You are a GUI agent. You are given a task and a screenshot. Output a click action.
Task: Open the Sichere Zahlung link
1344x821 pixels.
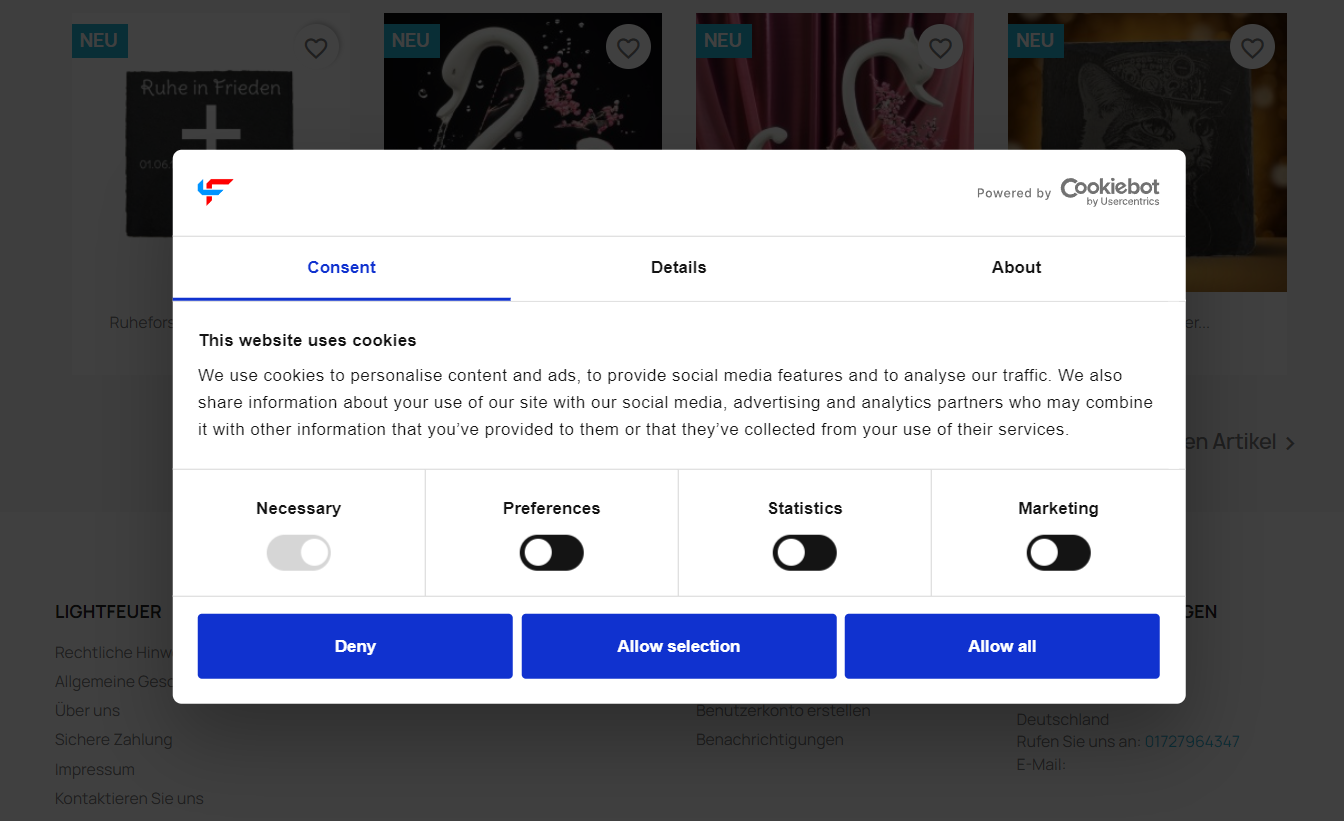point(114,740)
